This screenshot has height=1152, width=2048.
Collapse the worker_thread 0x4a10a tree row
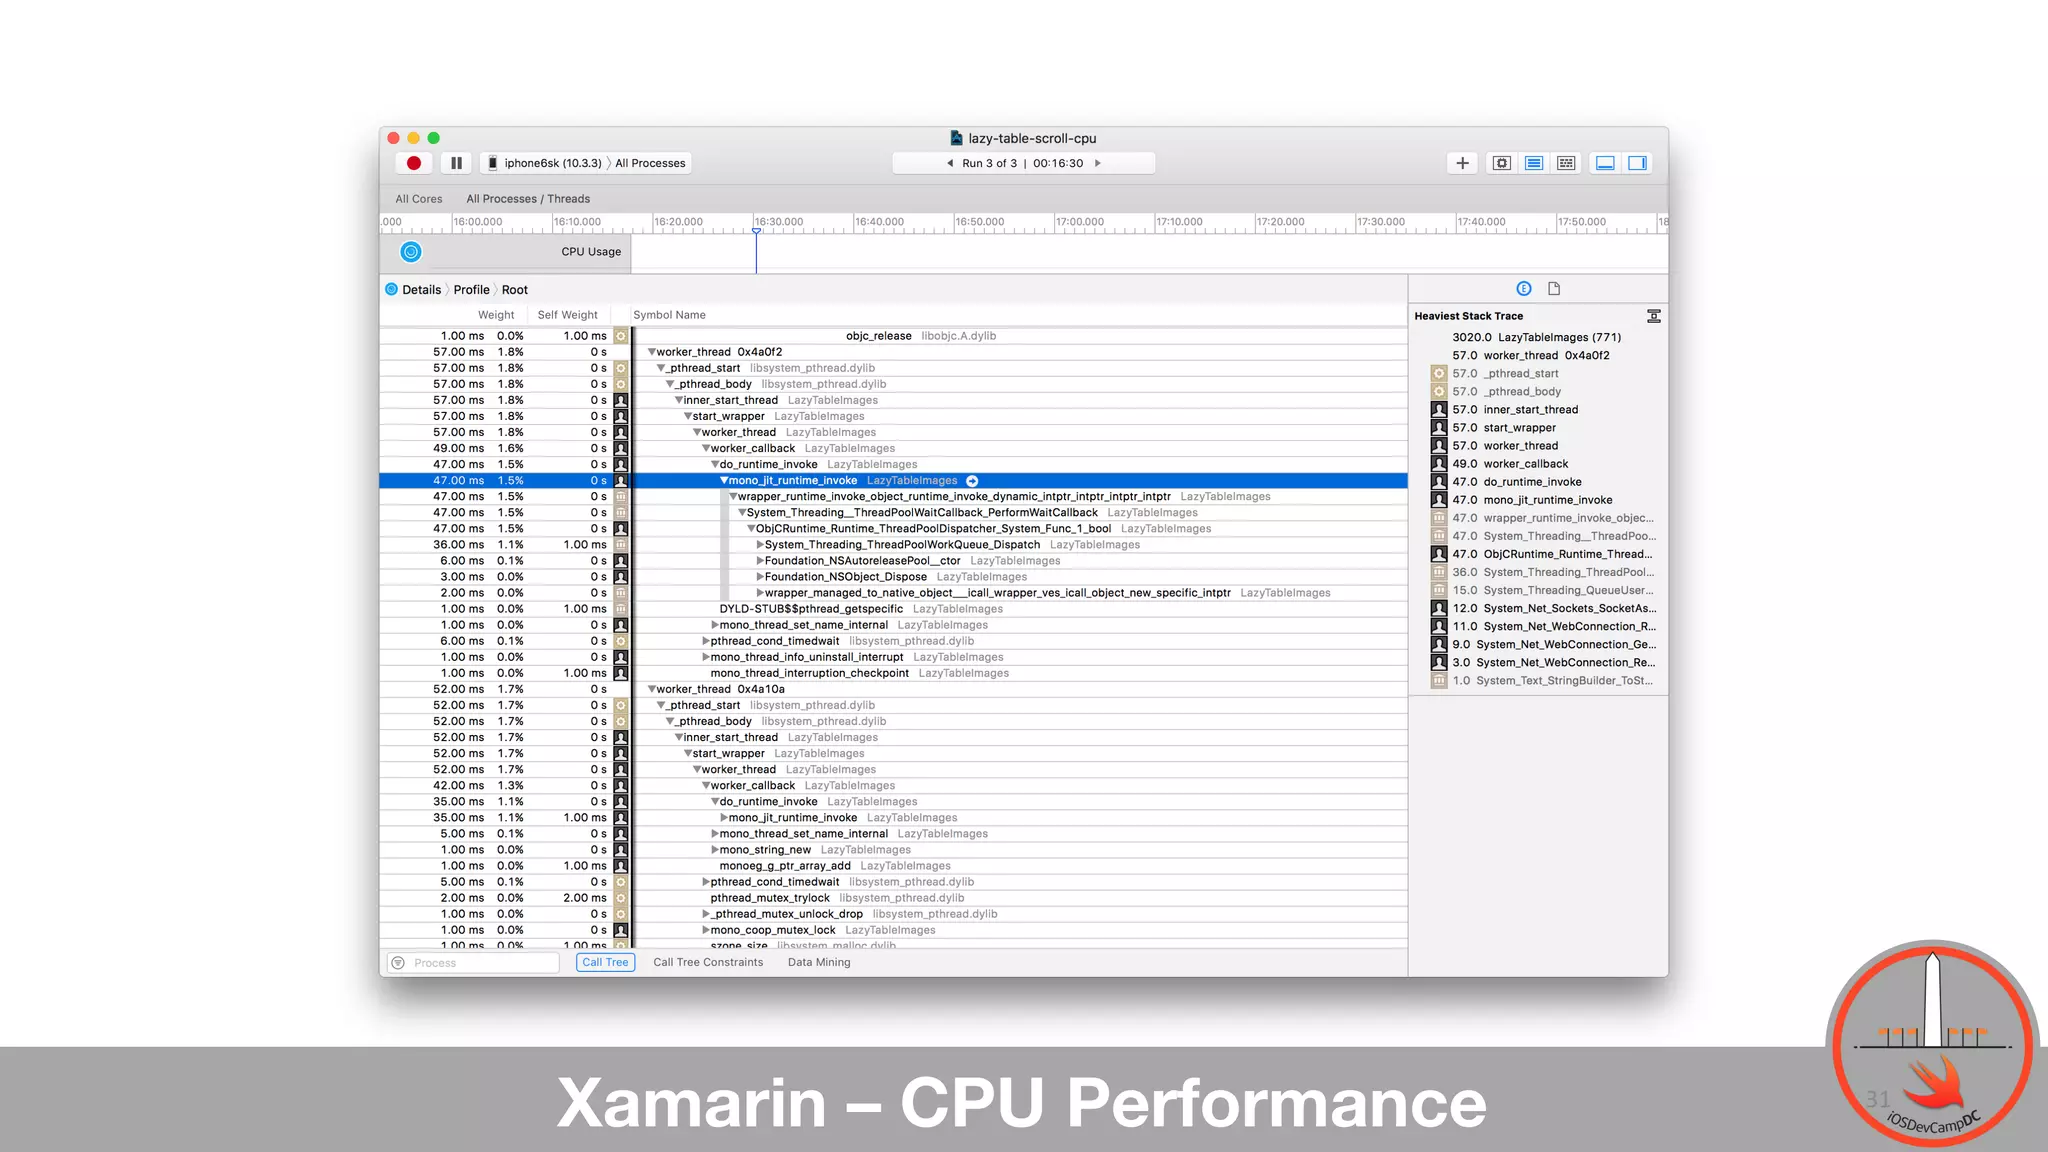(x=651, y=689)
